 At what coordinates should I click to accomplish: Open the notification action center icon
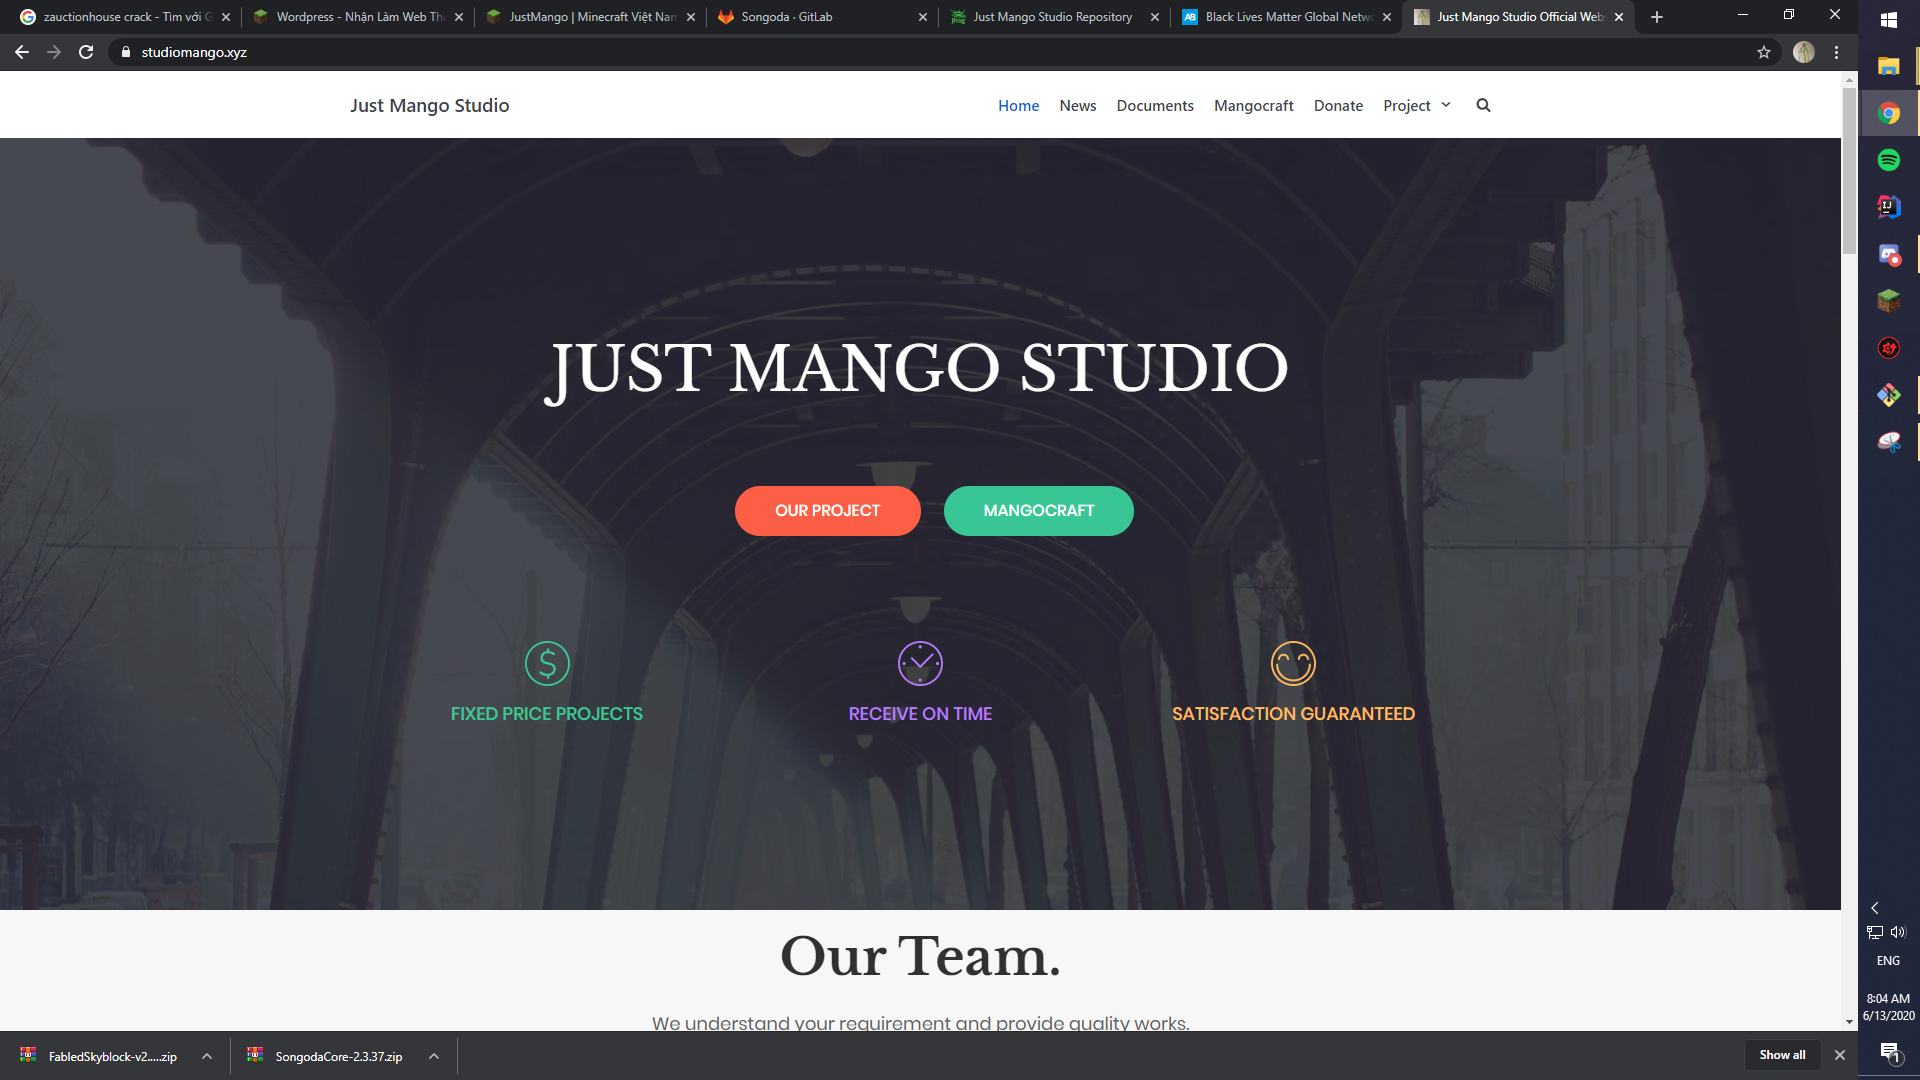(x=1890, y=1053)
